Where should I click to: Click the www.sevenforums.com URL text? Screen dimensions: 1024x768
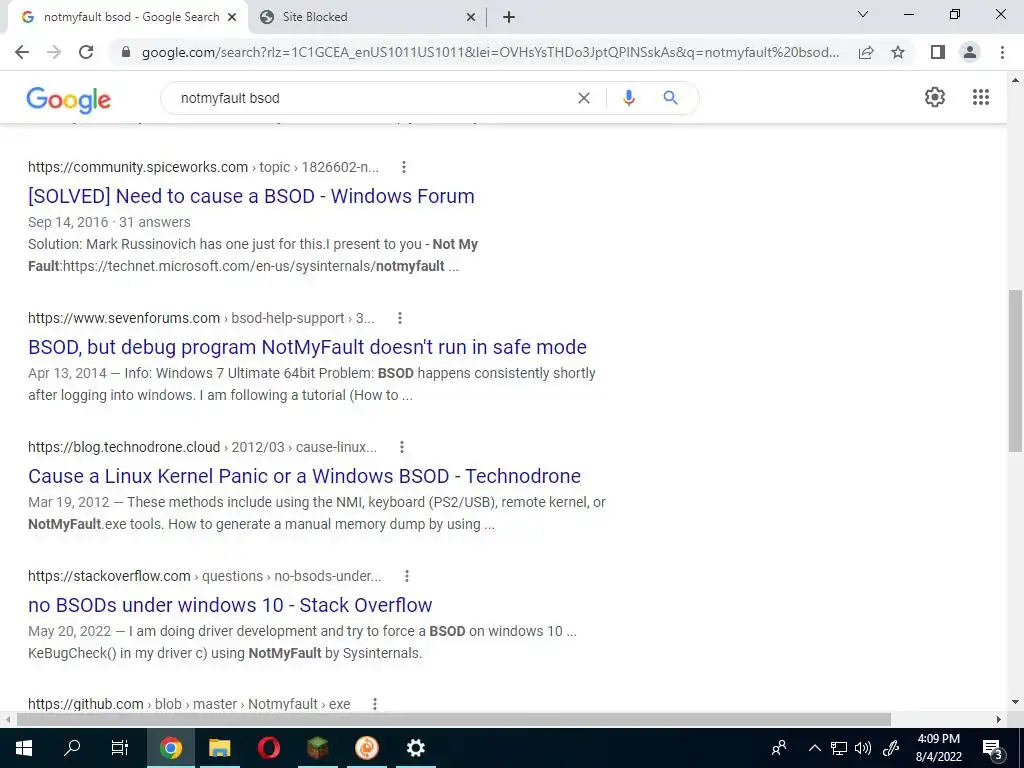click(x=124, y=318)
